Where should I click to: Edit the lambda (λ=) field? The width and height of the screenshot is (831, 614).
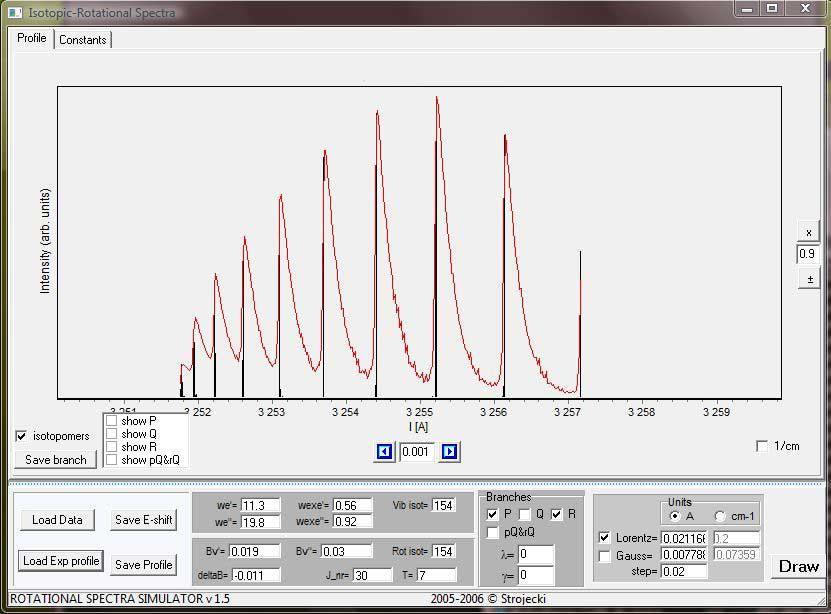point(536,554)
